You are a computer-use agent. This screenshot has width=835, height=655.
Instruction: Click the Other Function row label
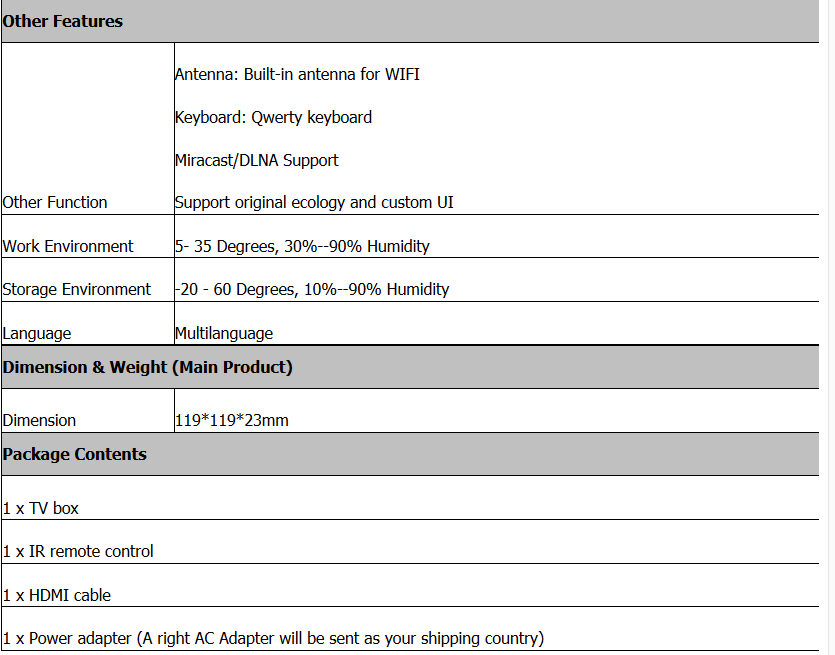[55, 202]
